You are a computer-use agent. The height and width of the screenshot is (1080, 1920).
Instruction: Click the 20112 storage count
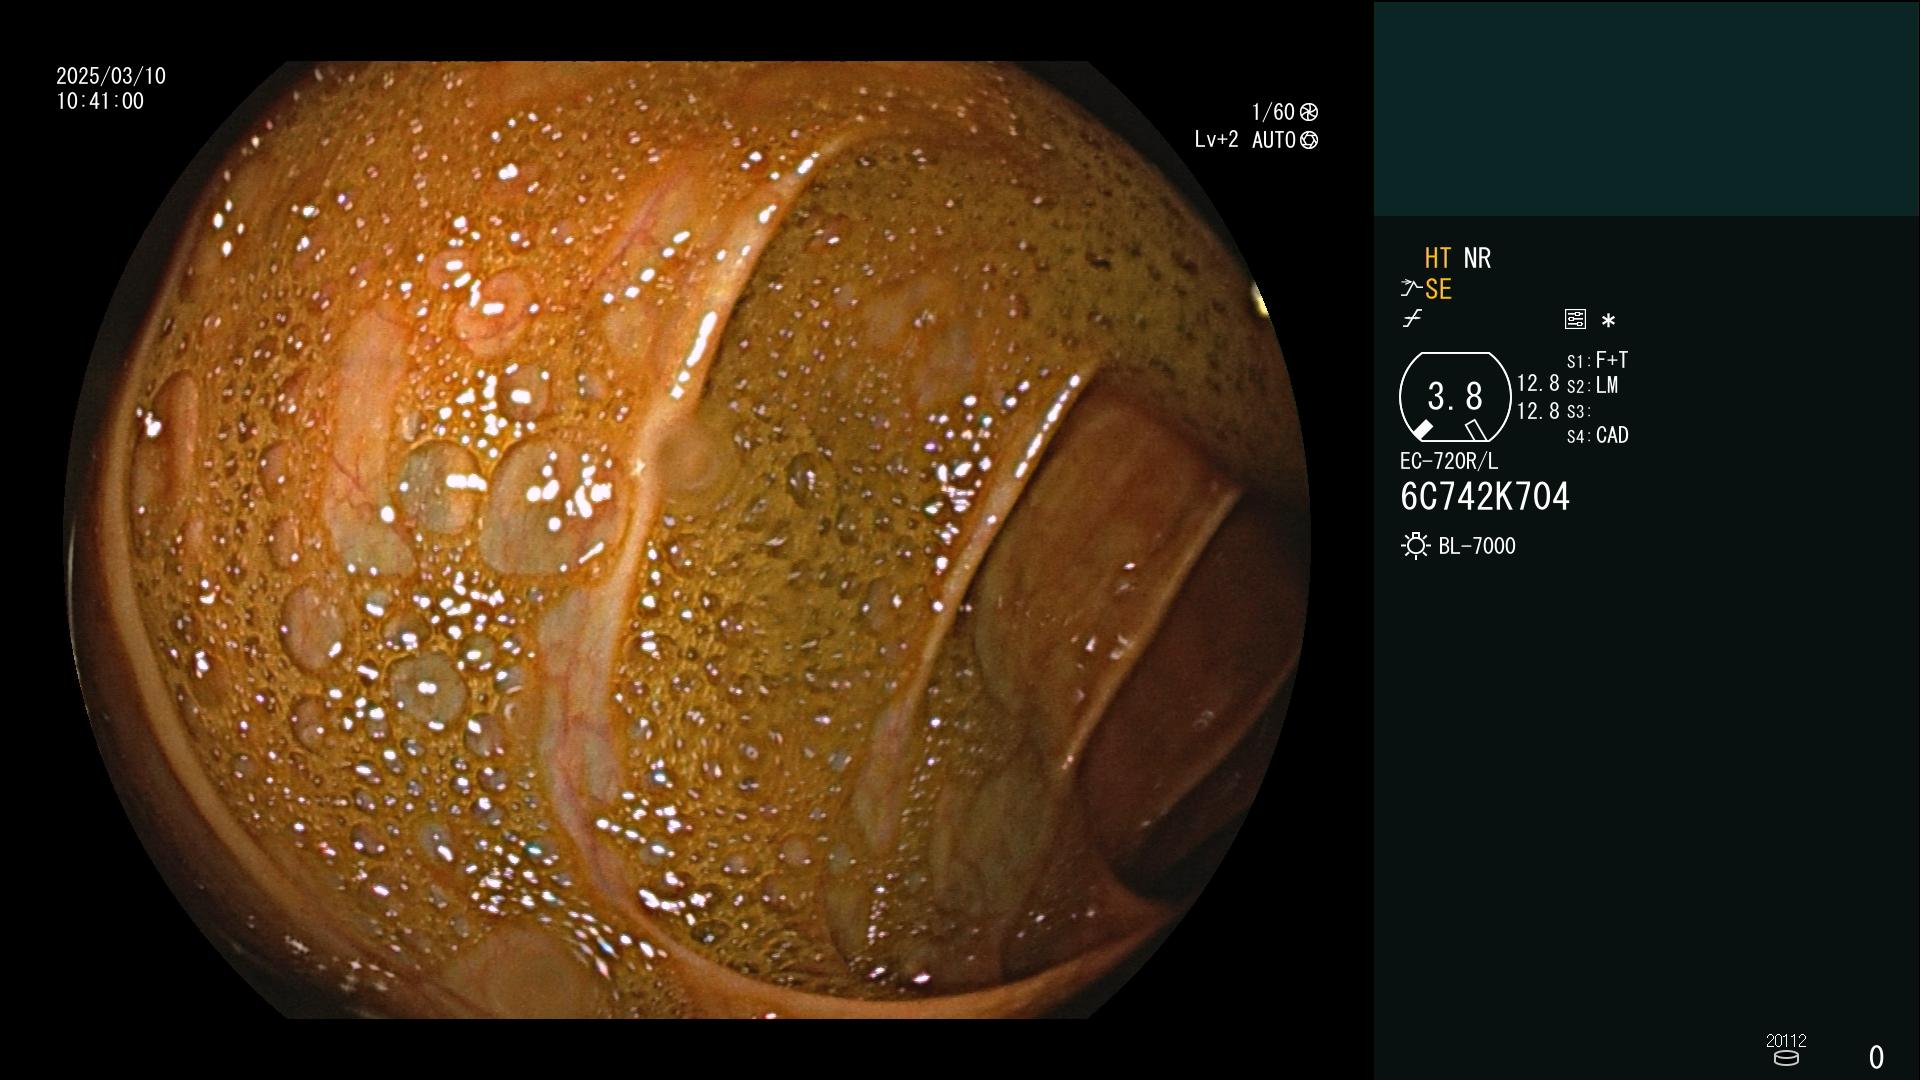1786,1041
